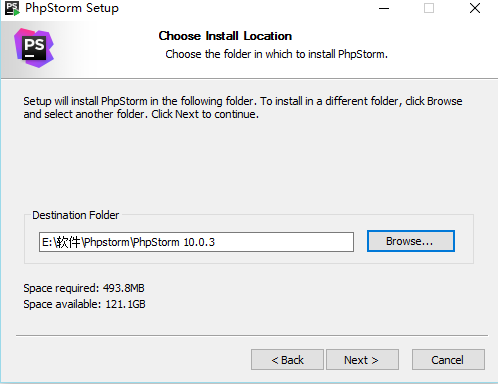Click the PhpStorm PS logo in header
This screenshot has height=384, width=498.
(x=34, y=48)
